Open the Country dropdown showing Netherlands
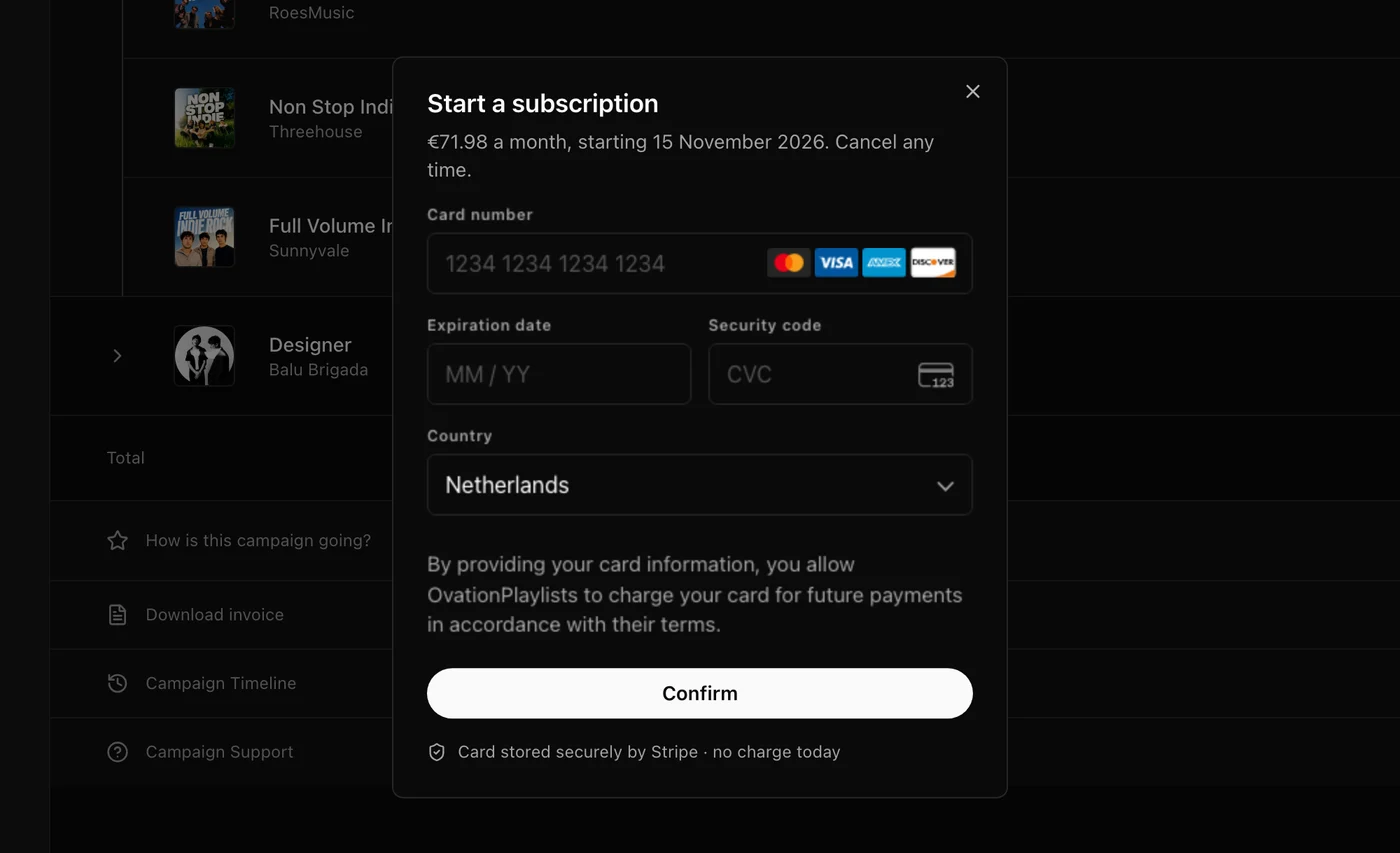 coord(699,485)
